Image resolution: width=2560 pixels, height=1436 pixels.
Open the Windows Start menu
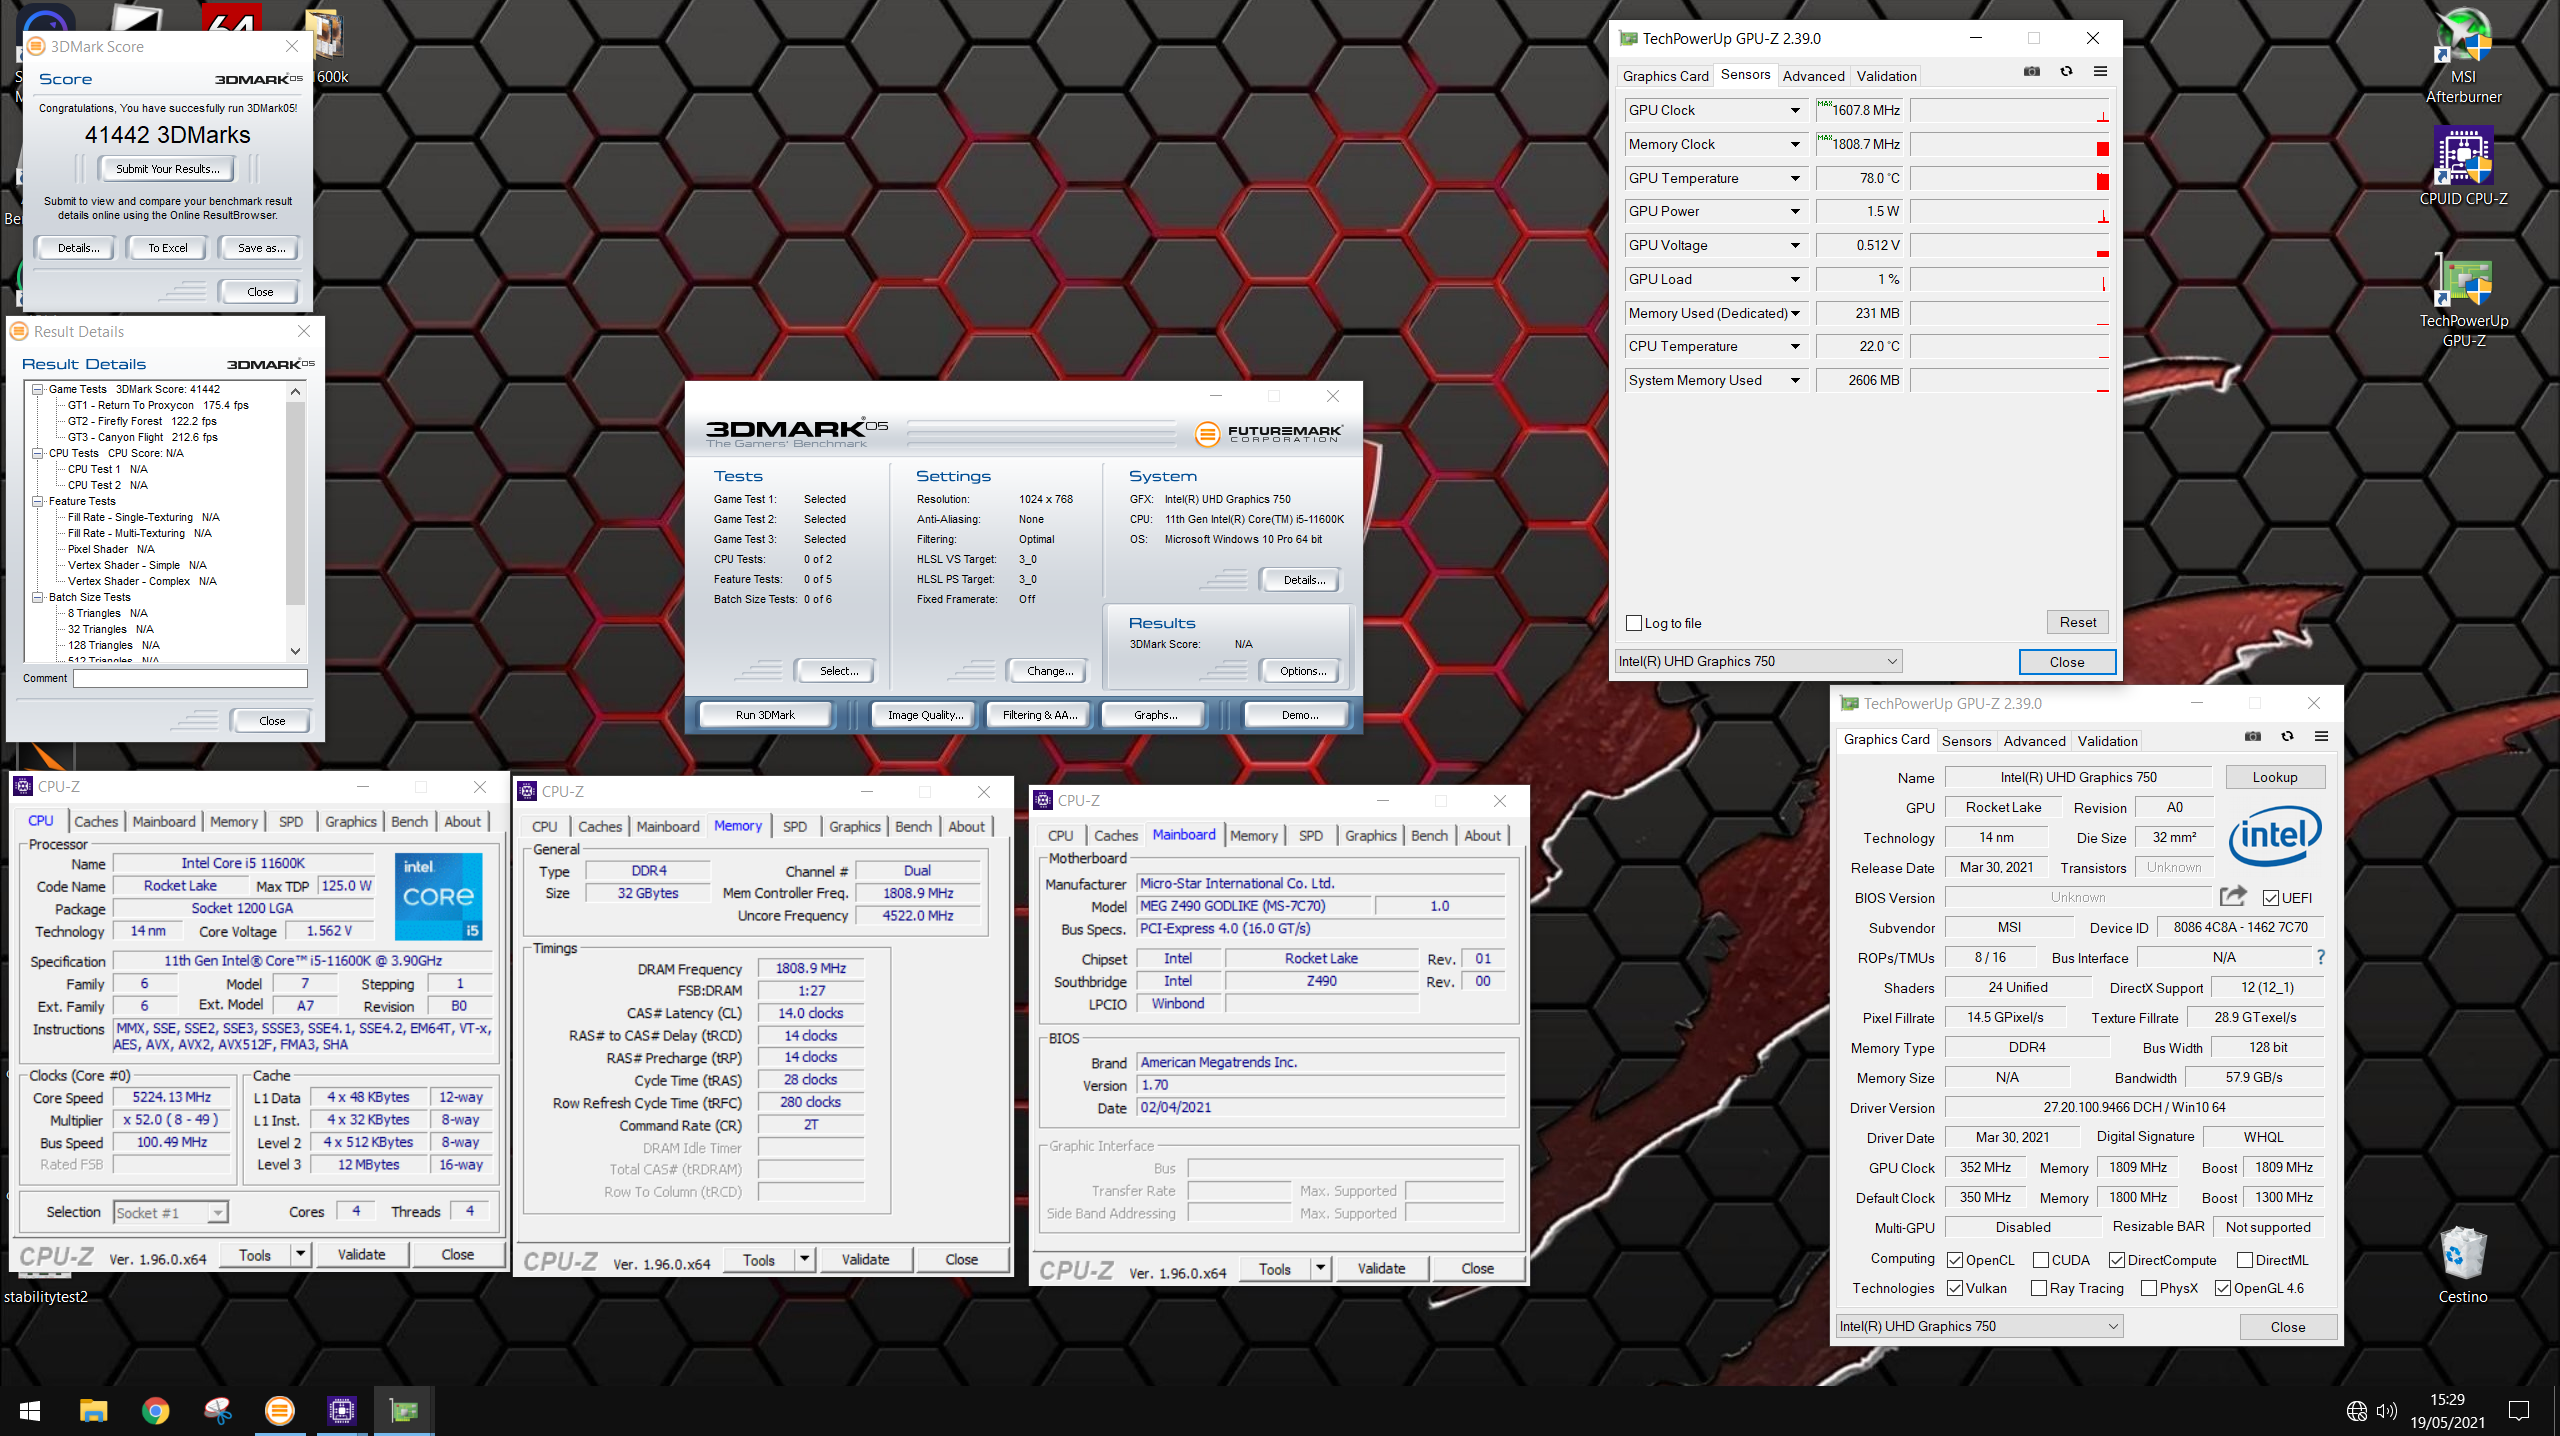click(x=30, y=1411)
